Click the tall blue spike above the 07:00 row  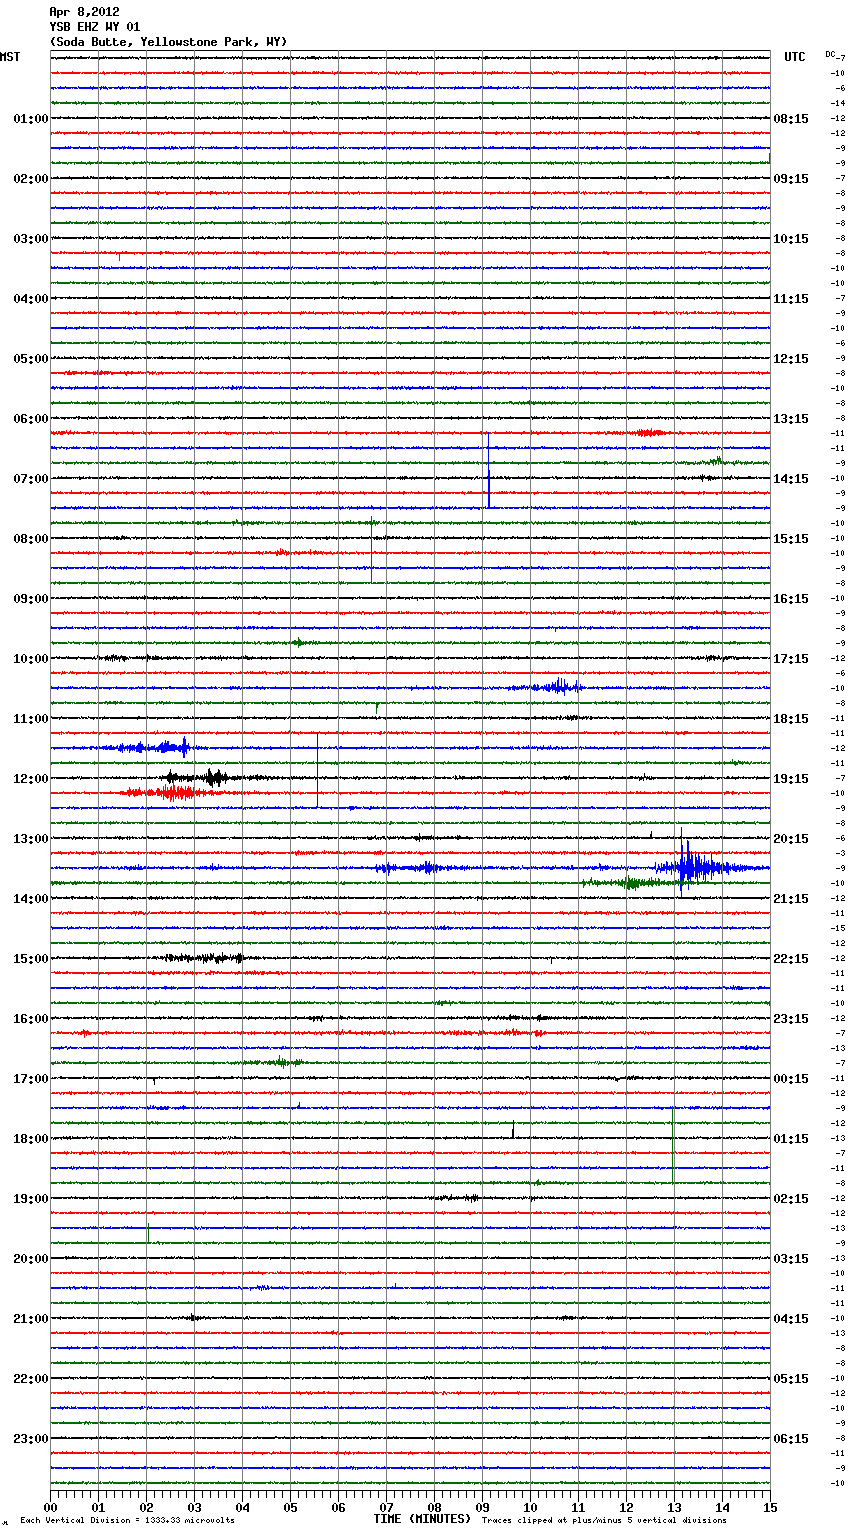[x=488, y=470]
